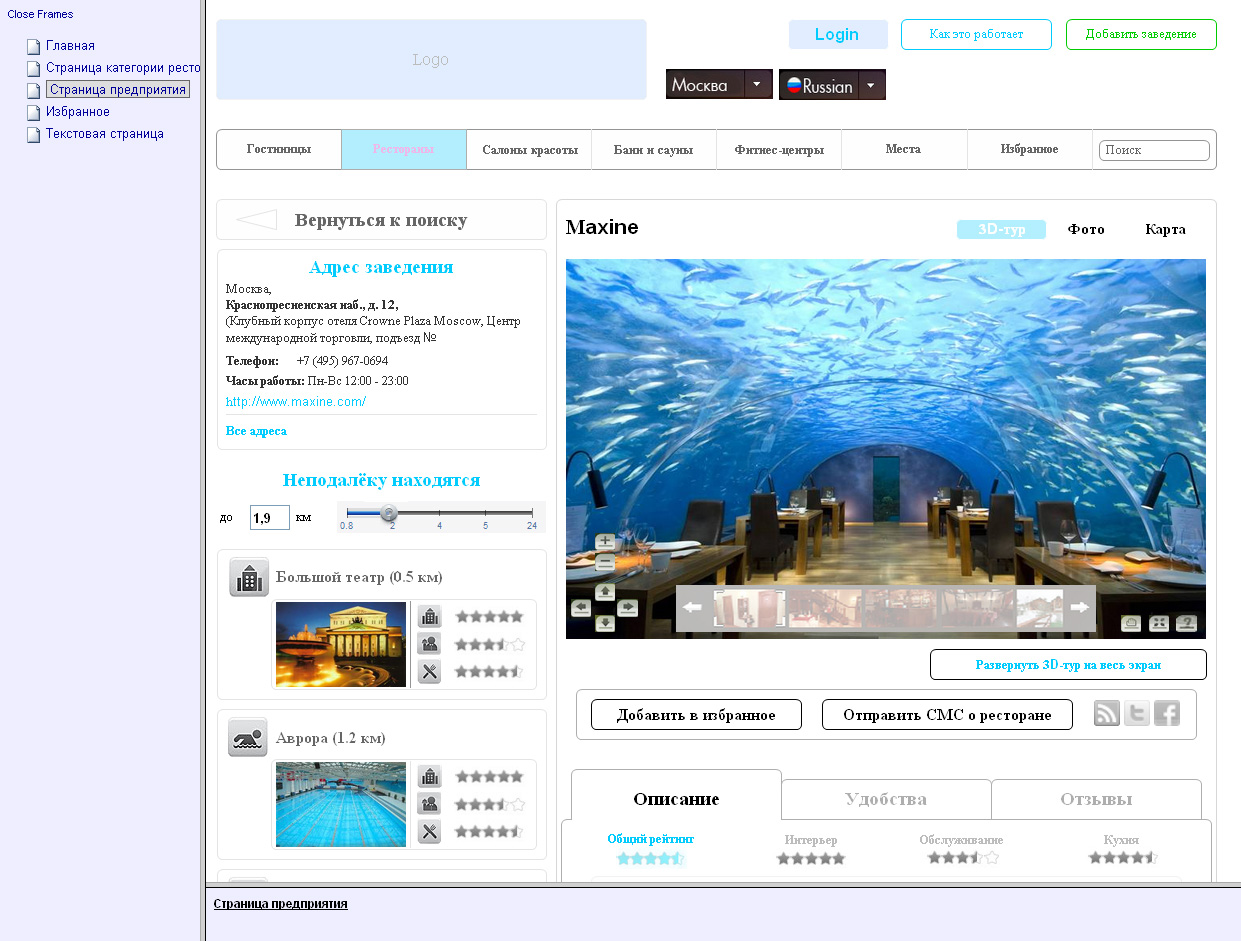Click the distance slider handle
Viewport: 1241px width, 941px height.
tap(389, 513)
